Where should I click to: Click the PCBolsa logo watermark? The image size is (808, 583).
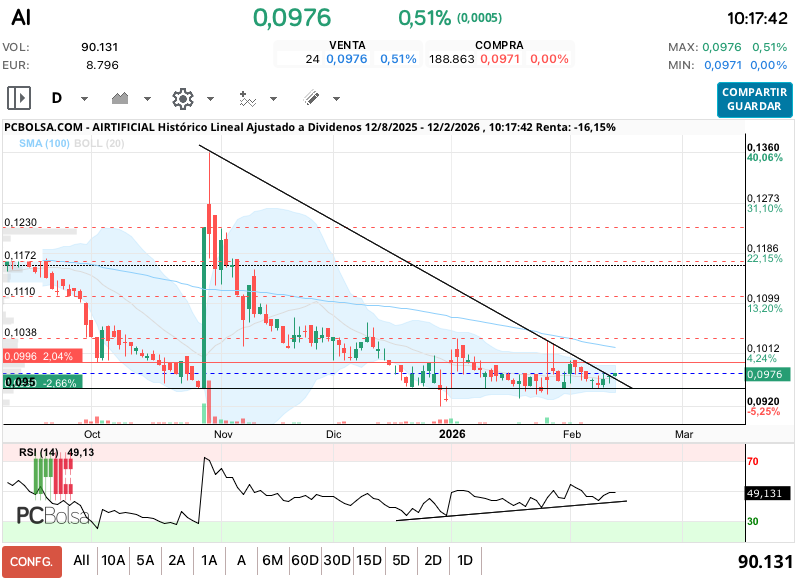coord(53,514)
